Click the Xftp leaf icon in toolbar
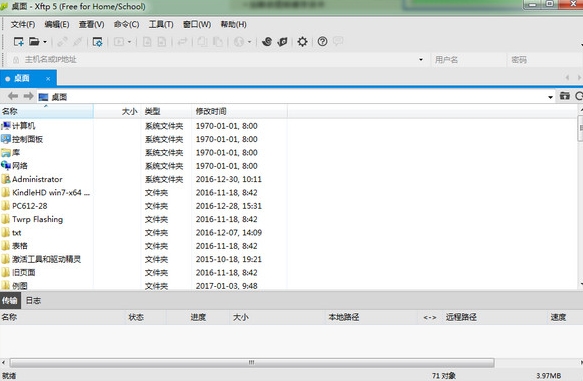 tap(283, 42)
